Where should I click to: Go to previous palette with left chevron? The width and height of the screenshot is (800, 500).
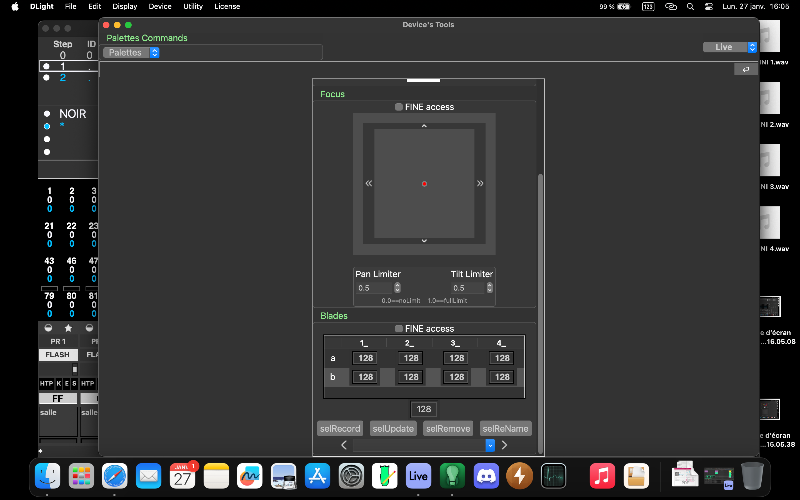click(x=344, y=445)
